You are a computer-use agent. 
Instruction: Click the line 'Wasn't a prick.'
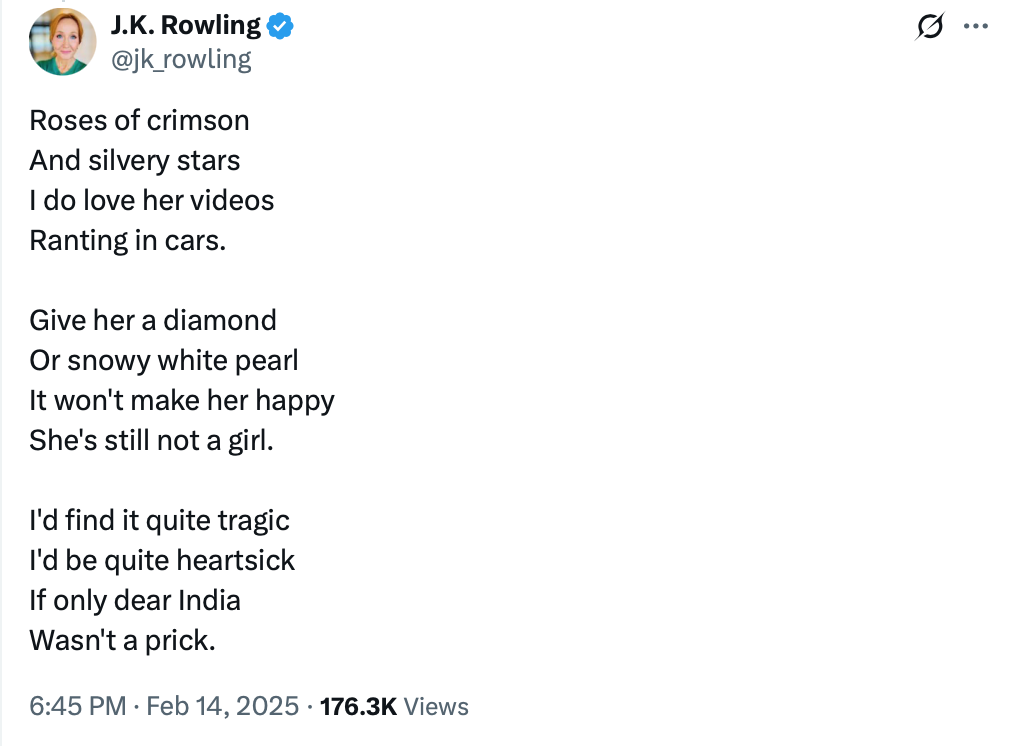pyautogui.click(x=123, y=640)
